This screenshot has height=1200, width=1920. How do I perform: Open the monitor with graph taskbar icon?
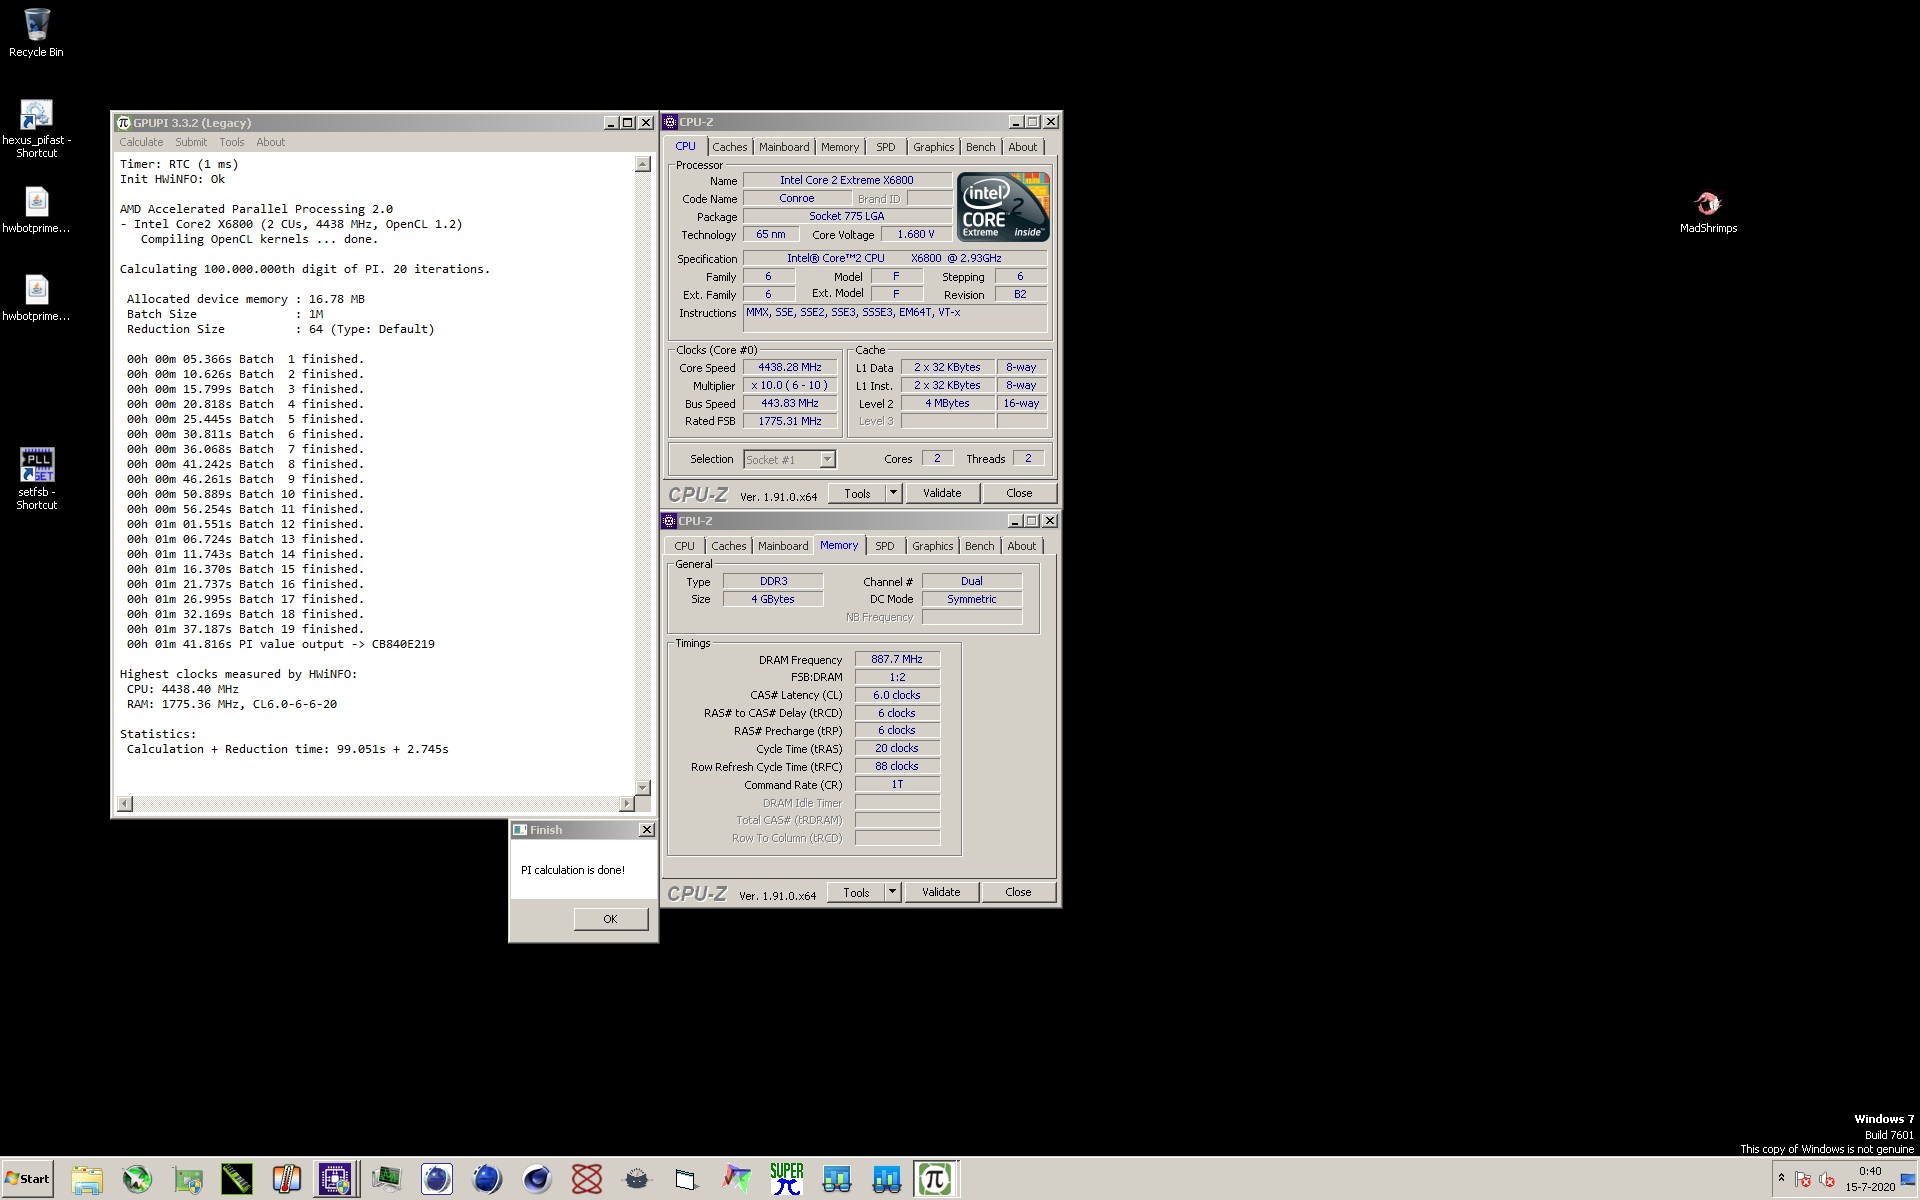(x=387, y=1180)
